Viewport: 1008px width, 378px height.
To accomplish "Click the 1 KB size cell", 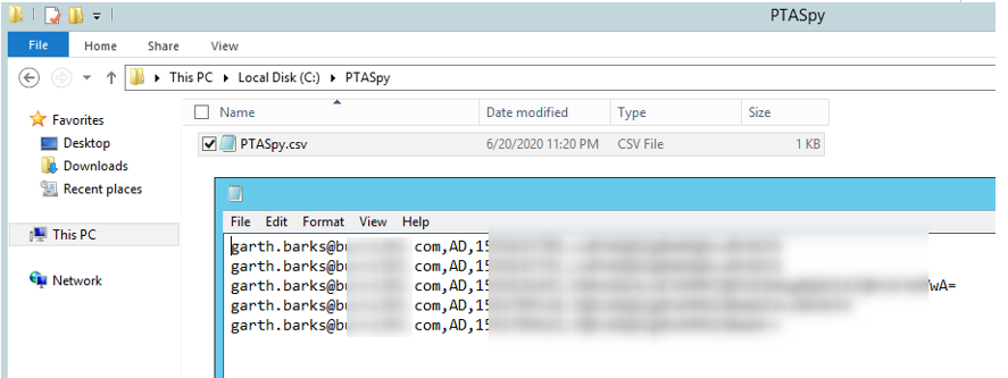I will click(x=807, y=145).
